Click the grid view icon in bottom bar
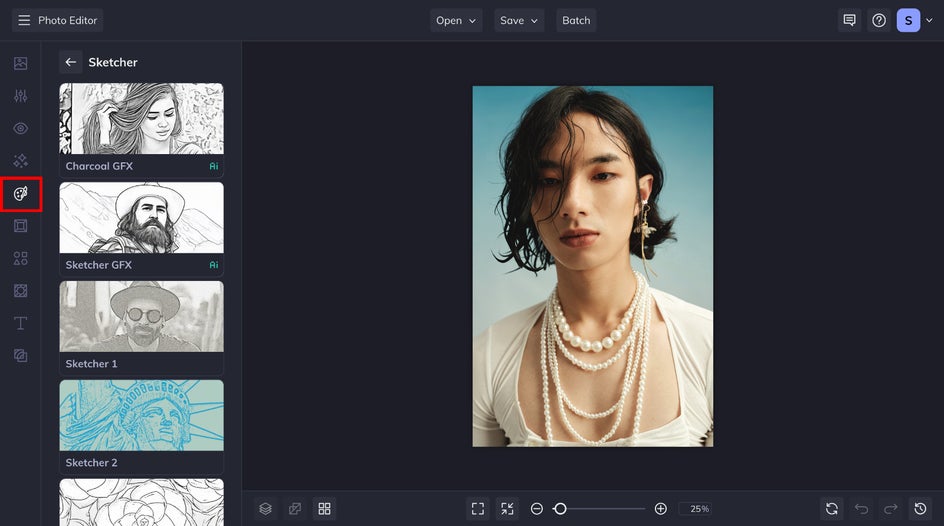The height and width of the screenshot is (526, 944). point(324,509)
